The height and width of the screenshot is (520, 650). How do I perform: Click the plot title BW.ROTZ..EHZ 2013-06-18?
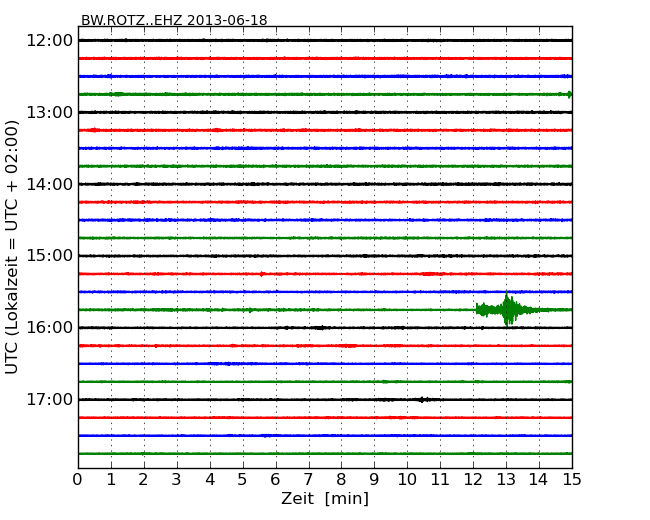tap(174, 20)
